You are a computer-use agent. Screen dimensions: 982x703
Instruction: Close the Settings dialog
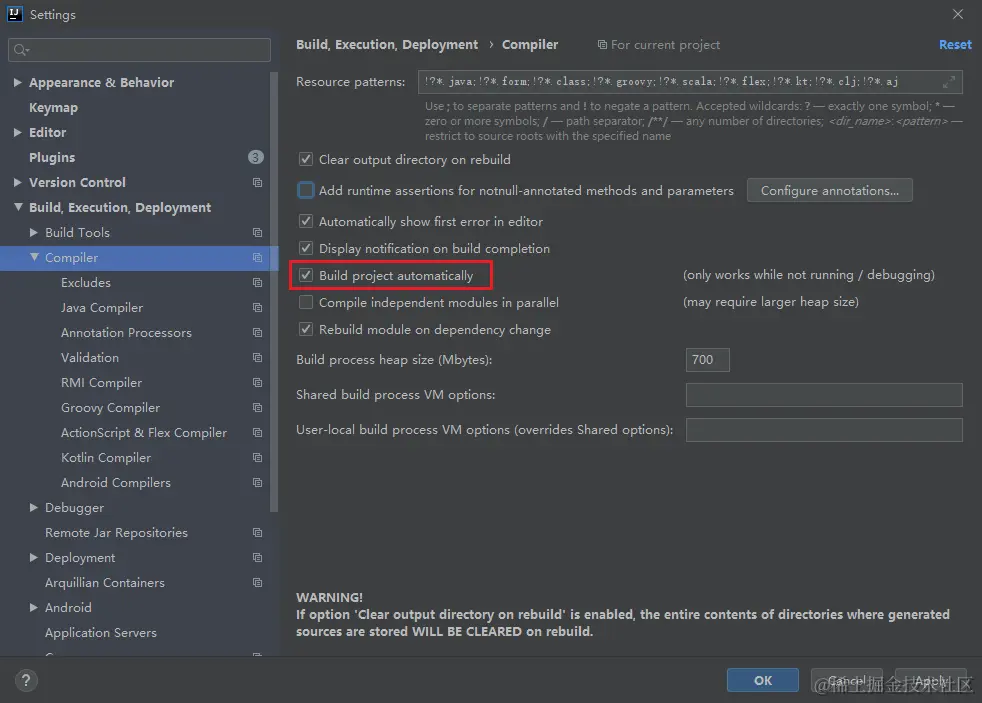[958, 14]
